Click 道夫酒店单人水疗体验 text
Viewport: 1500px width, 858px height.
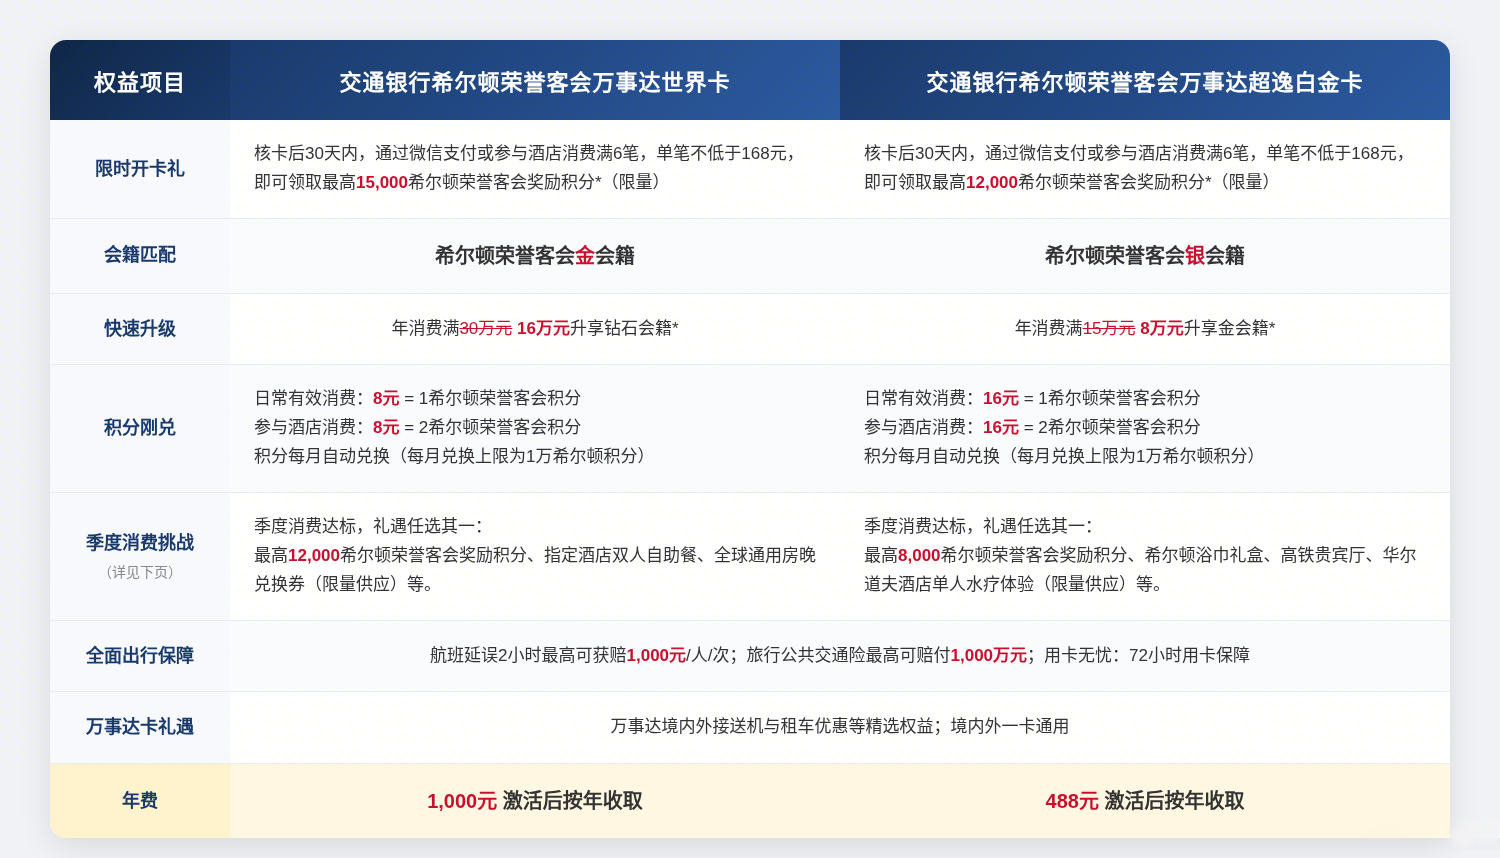click(x=949, y=584)
